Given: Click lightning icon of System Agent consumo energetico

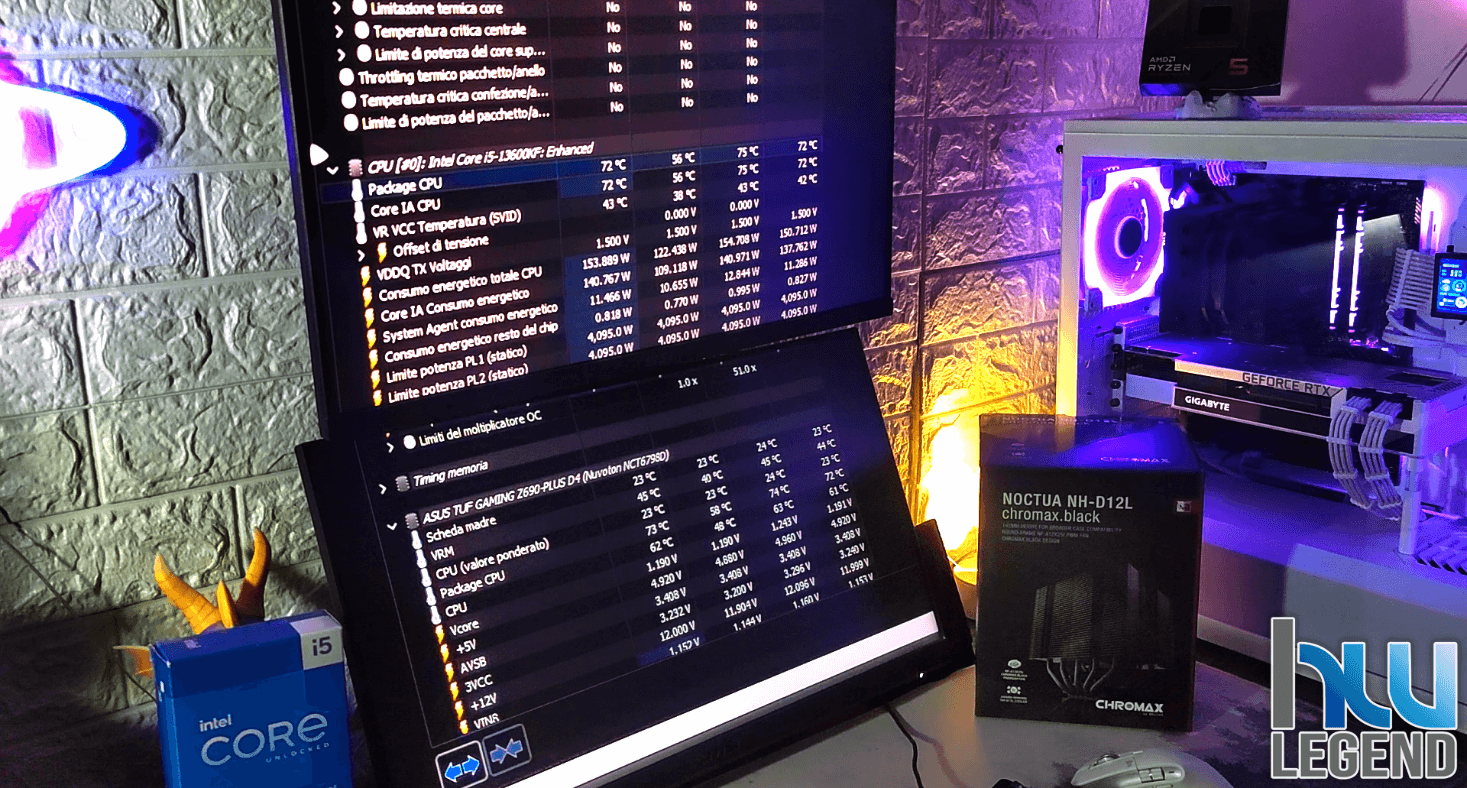Looking at the screenshot, I should (372, 338).
